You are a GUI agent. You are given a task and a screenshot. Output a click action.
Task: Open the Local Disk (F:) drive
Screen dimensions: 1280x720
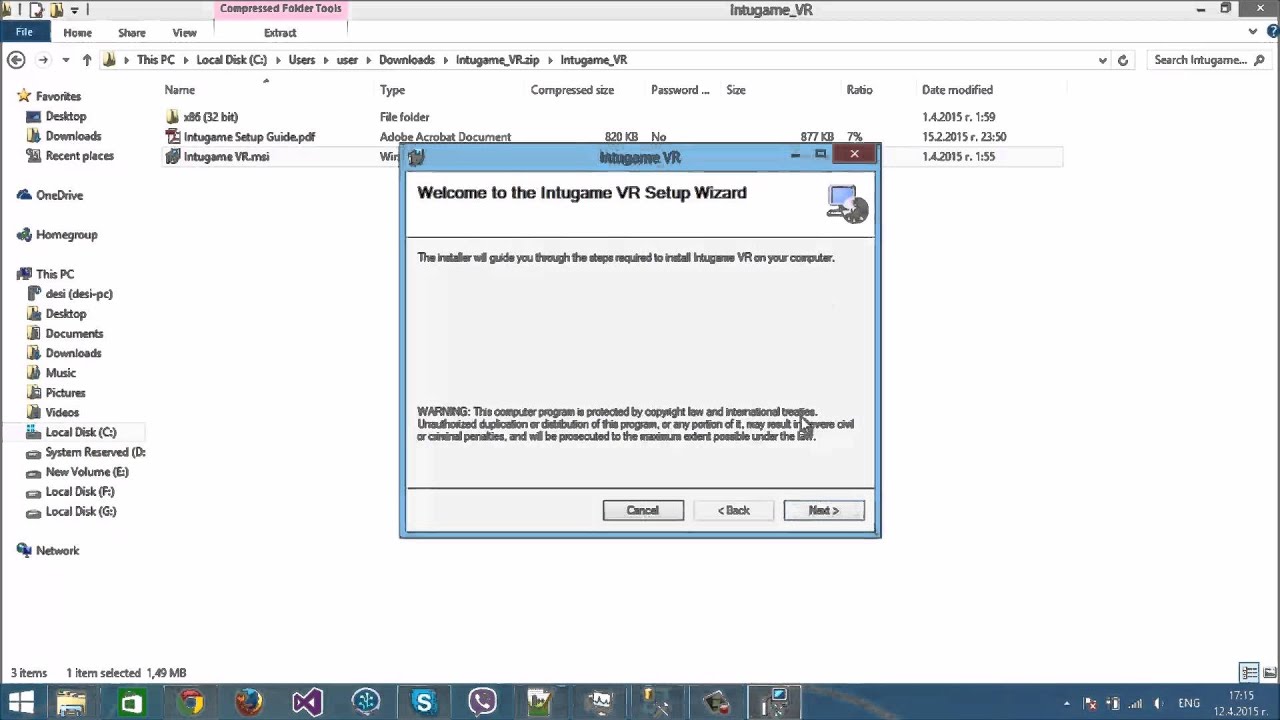click(x=79, y=492)
